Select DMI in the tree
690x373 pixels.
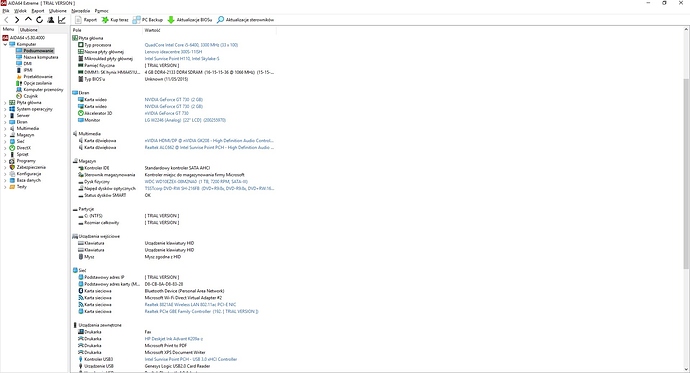(x=27, y=64)
